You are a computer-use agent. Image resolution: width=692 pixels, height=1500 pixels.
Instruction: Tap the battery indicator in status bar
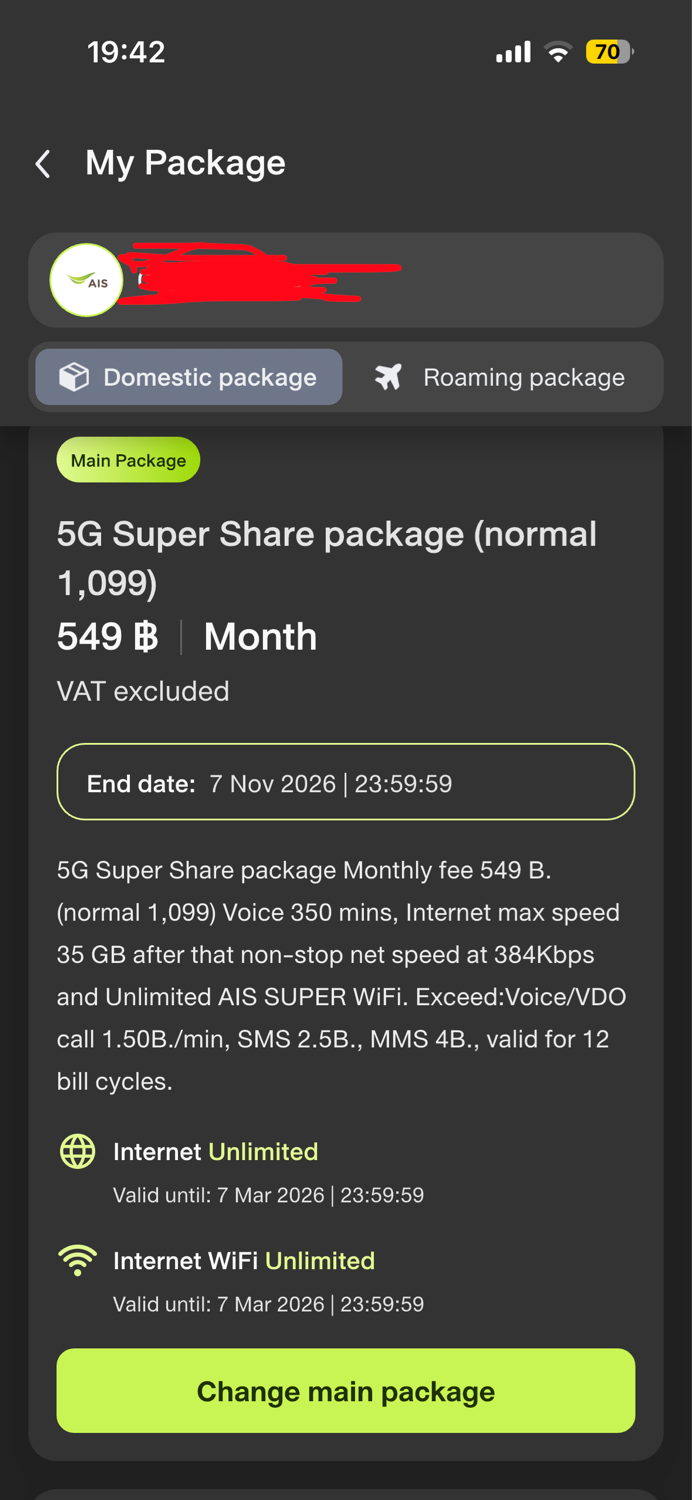(609, 52)
